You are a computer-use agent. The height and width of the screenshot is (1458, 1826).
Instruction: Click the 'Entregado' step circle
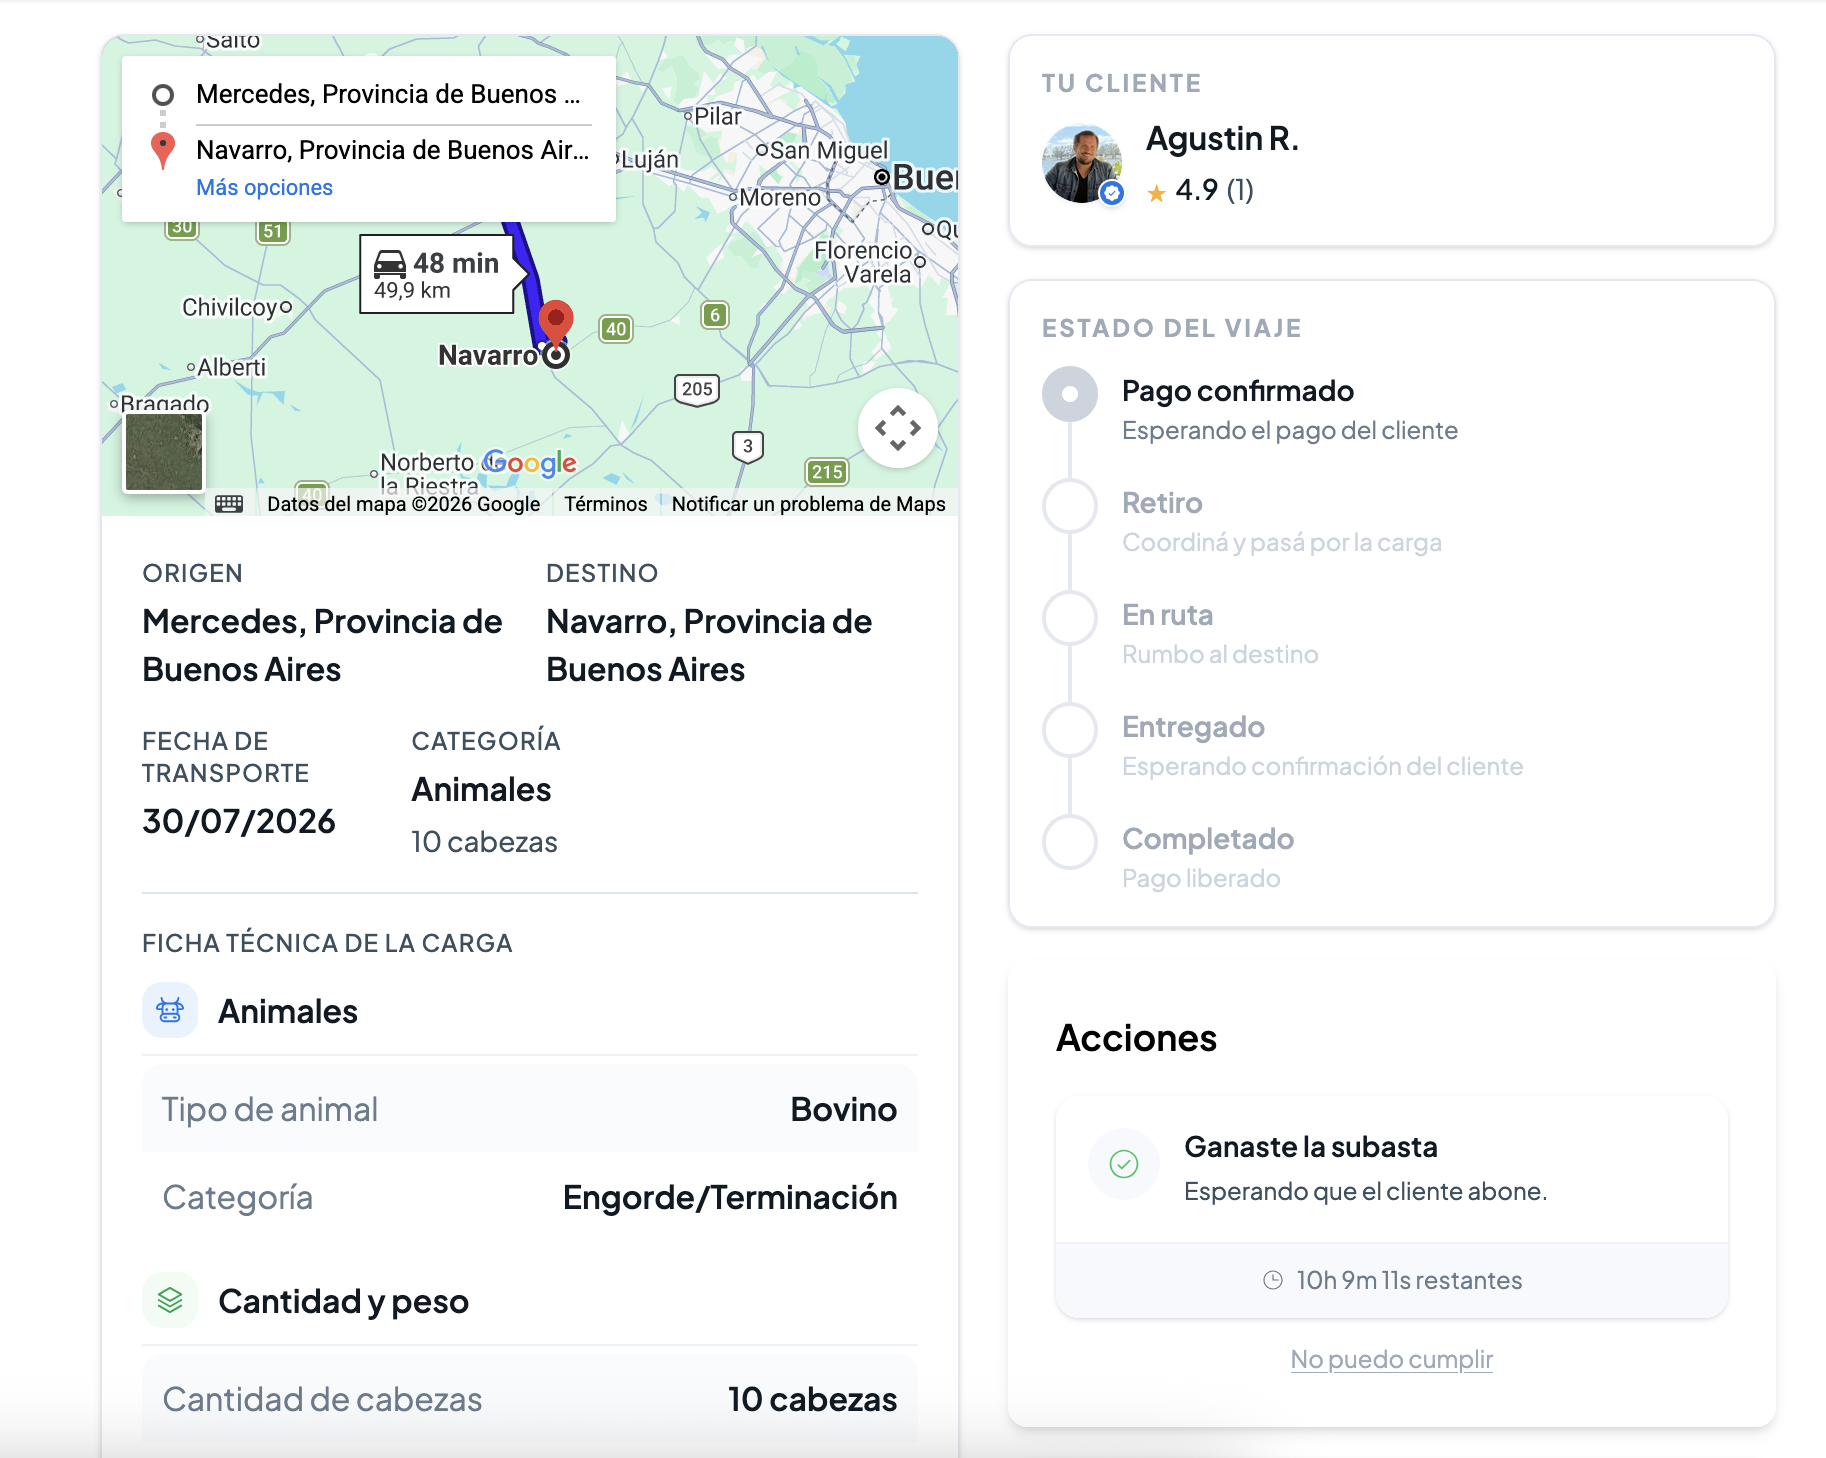tap(1070, 730)
